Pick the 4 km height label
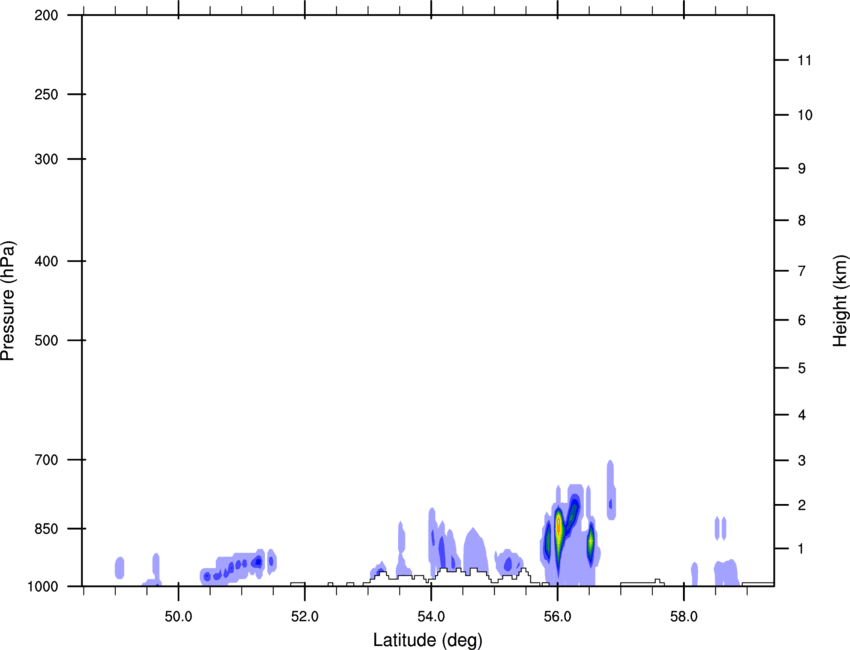Viewport: 850px width, 650px height. point(802,415)
